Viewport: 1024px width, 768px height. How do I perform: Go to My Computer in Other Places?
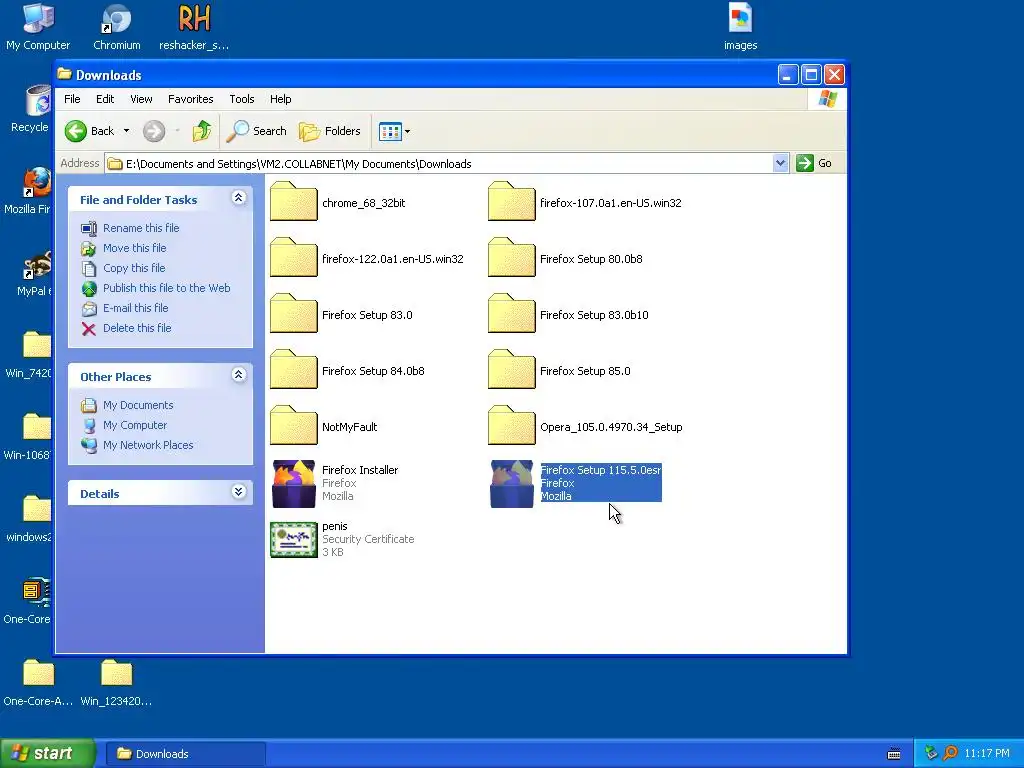[135, 425]
